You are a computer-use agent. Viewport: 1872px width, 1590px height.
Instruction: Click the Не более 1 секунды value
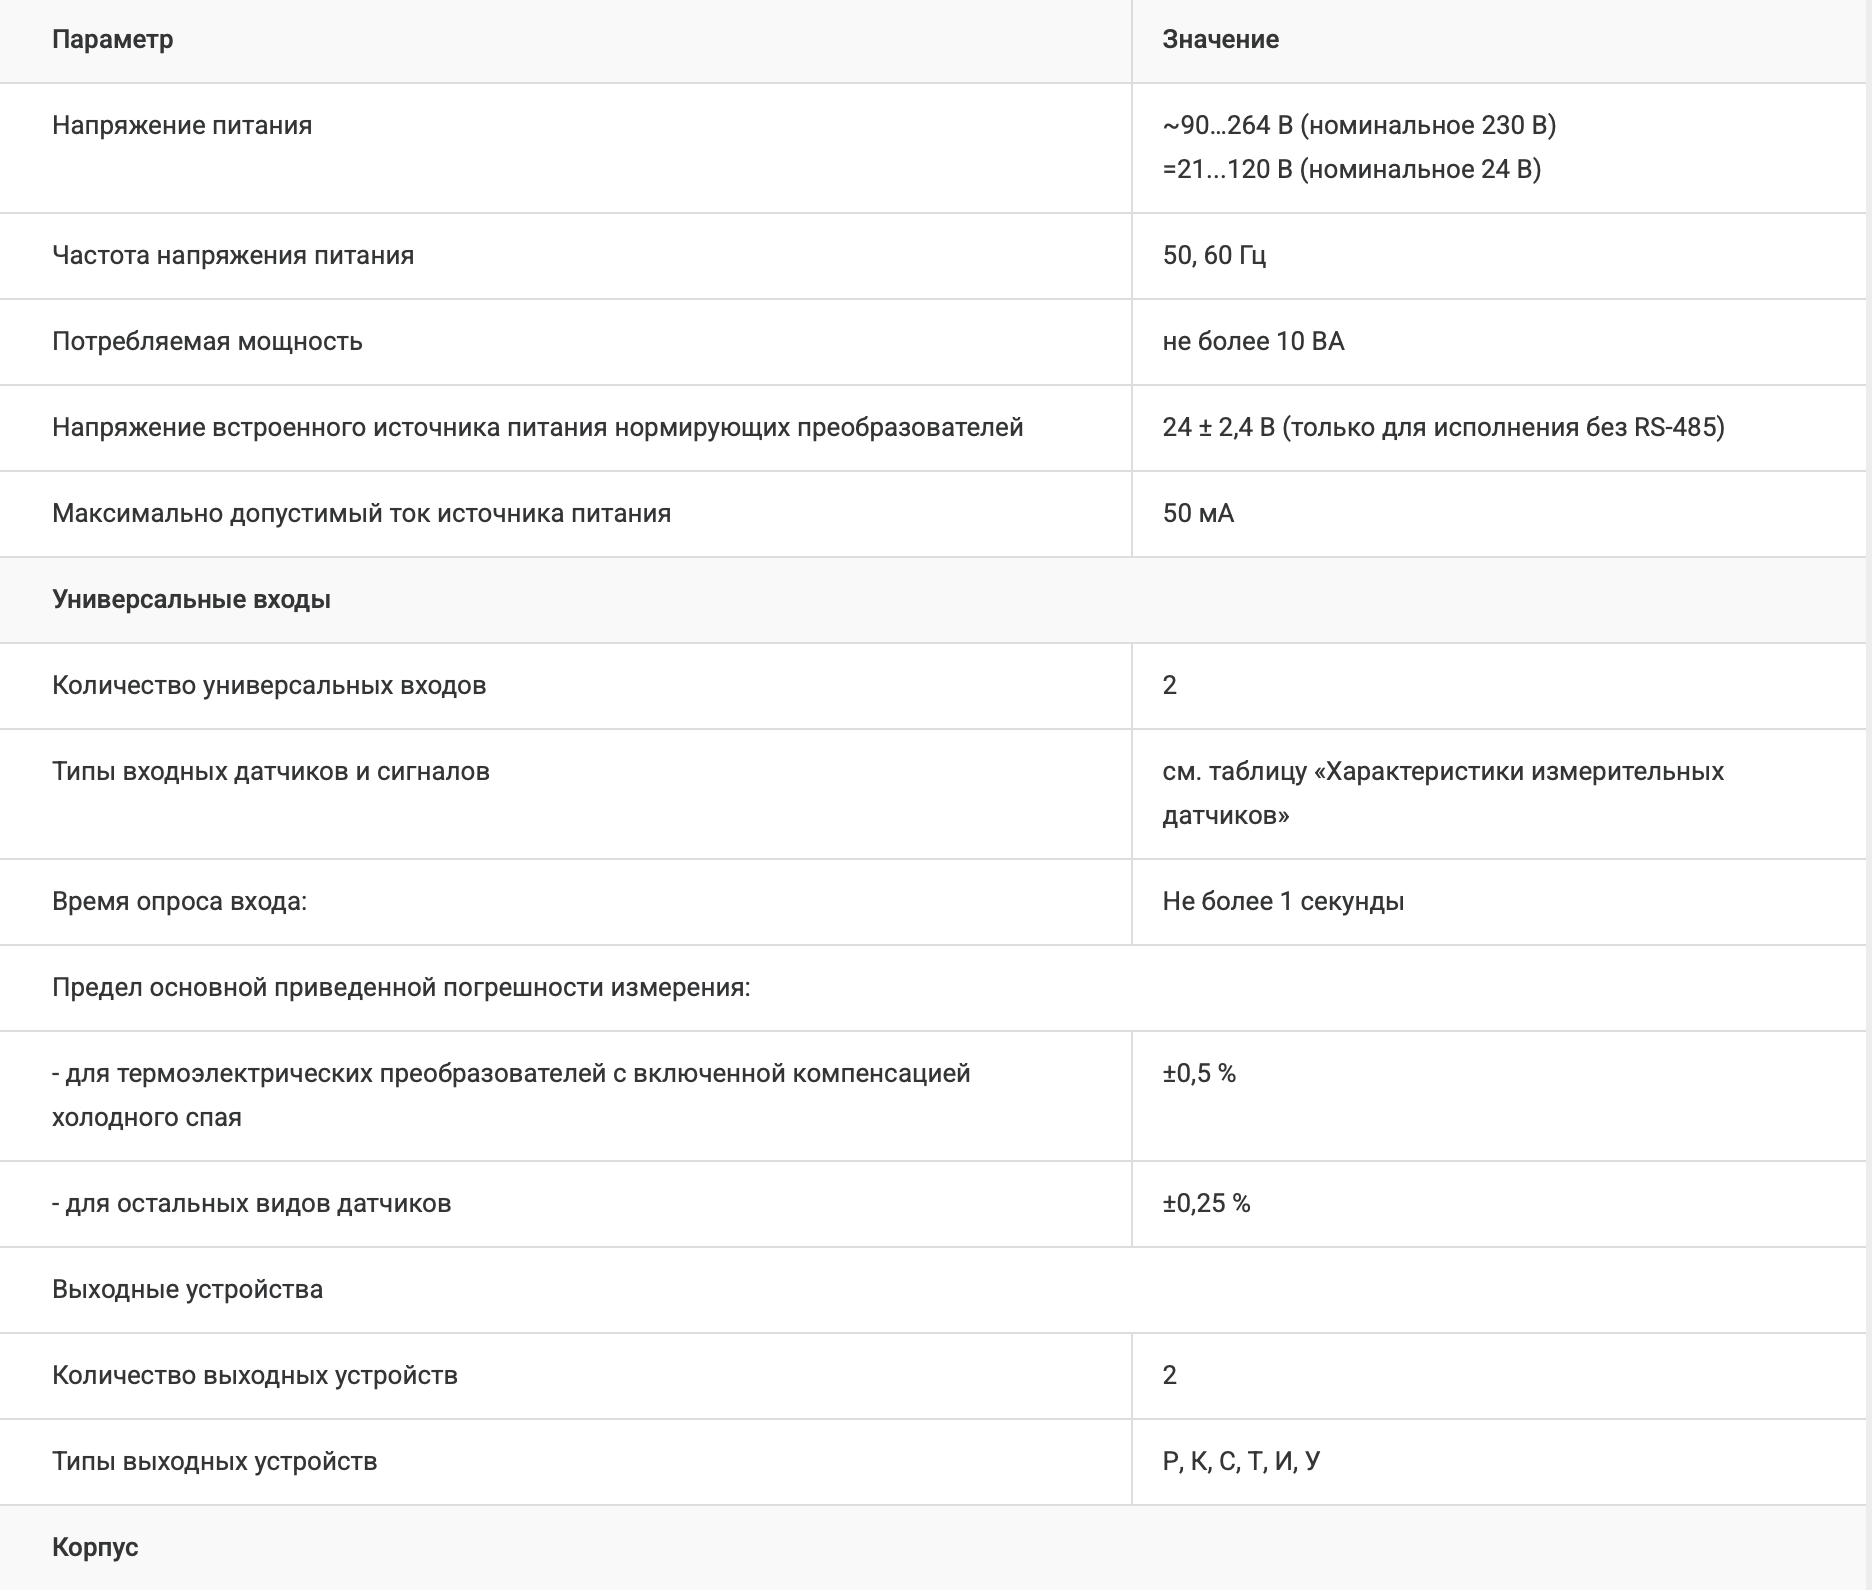(x=1283, y=901)
